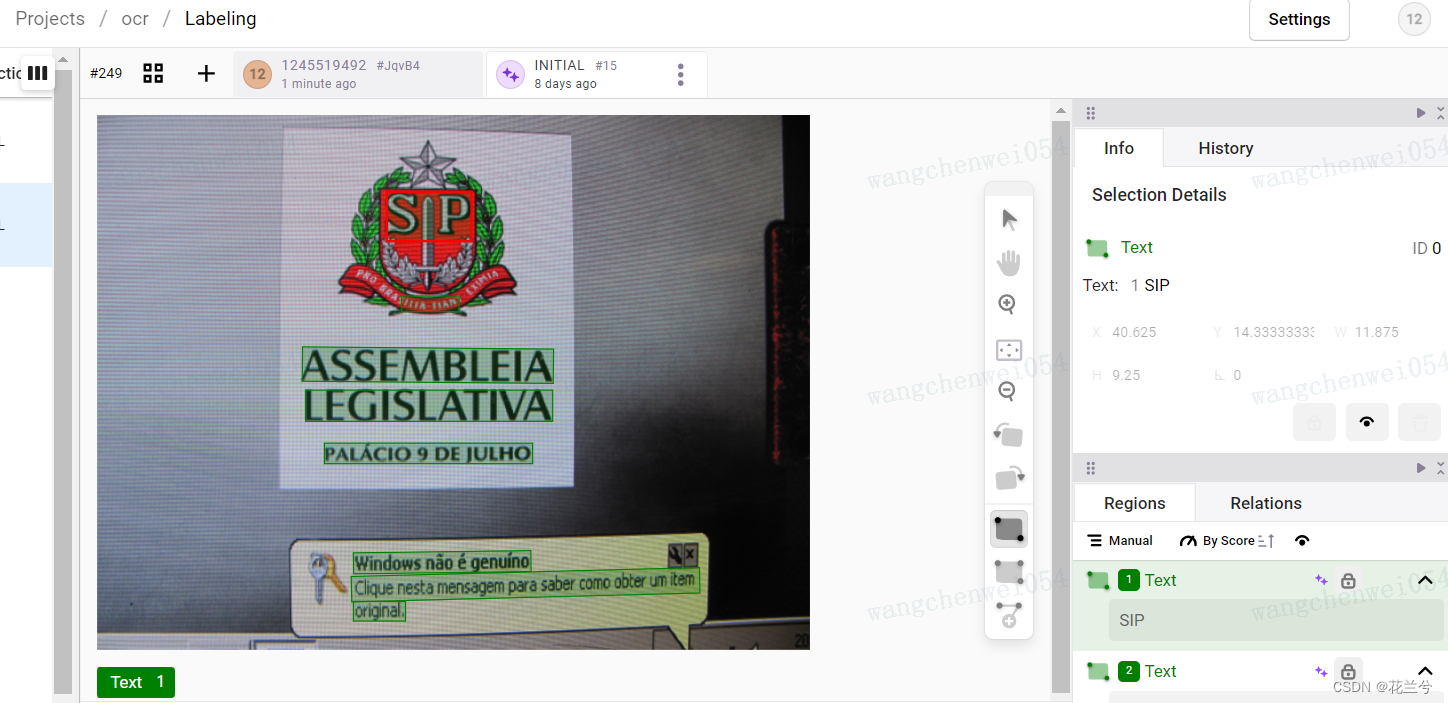Click the drag handle of the Info panel

pyautogui.click(x=1091, y=113)
